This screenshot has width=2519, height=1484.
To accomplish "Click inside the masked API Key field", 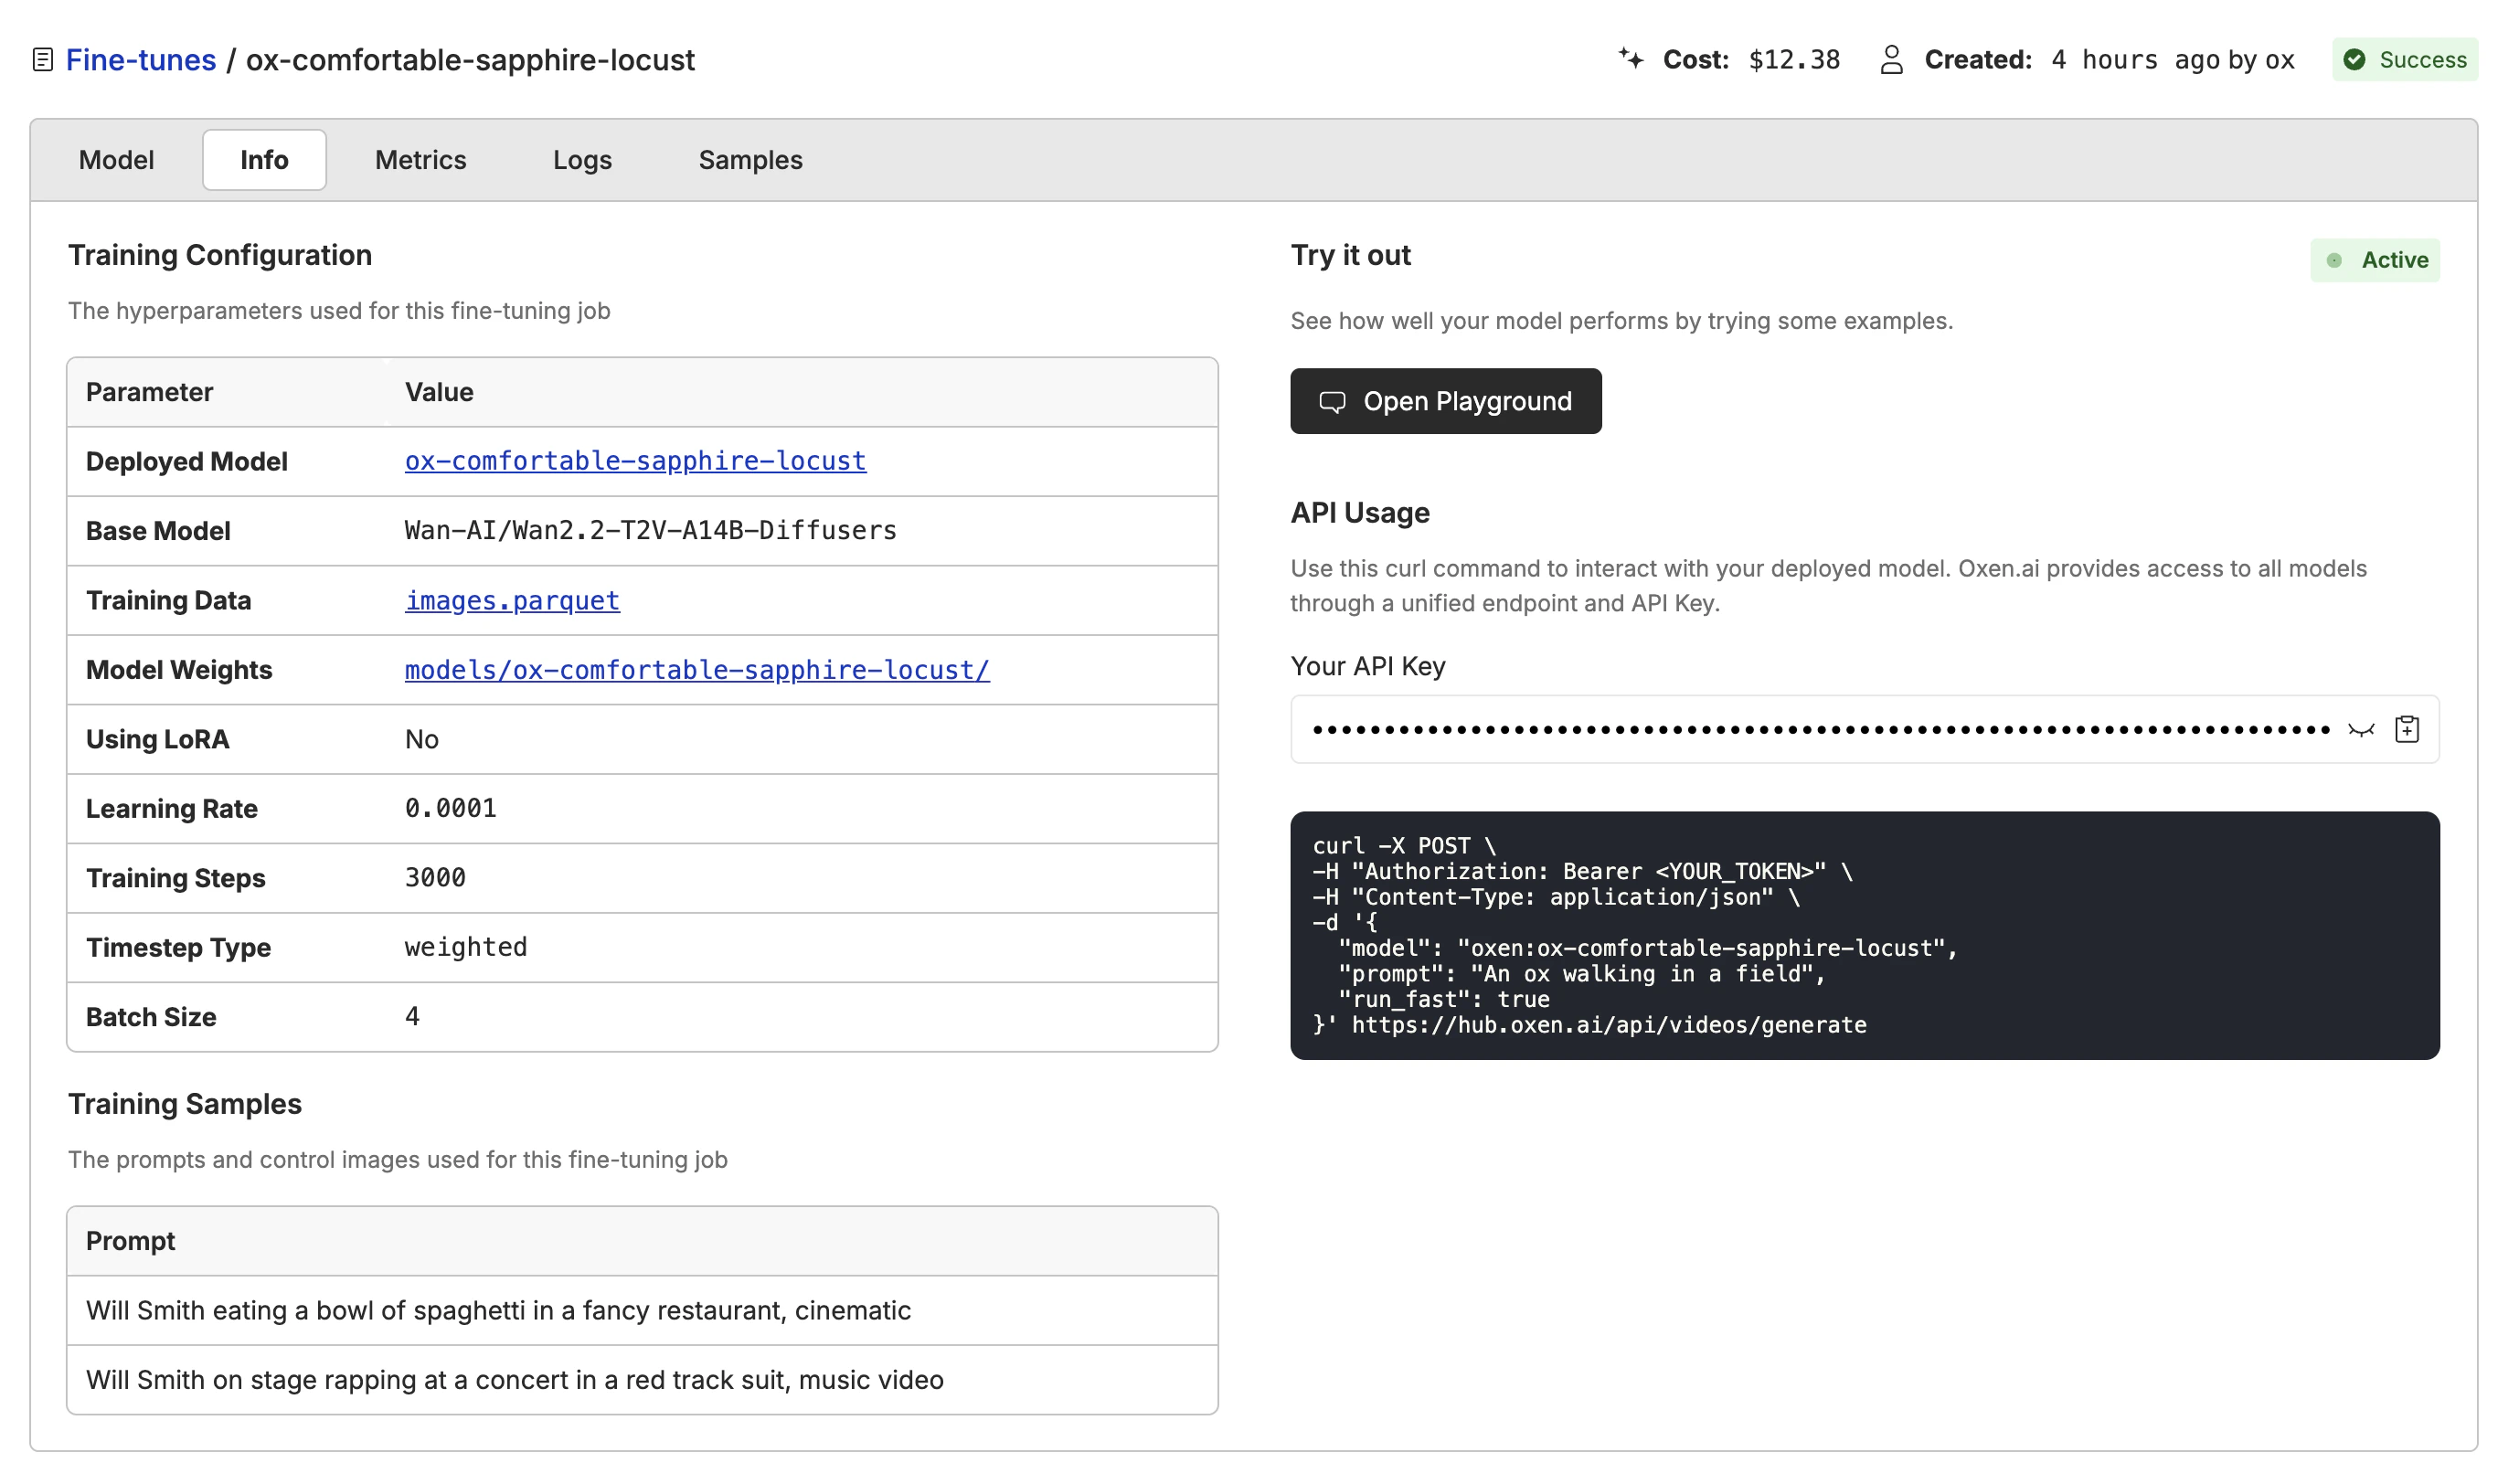I will point(1820,730).
